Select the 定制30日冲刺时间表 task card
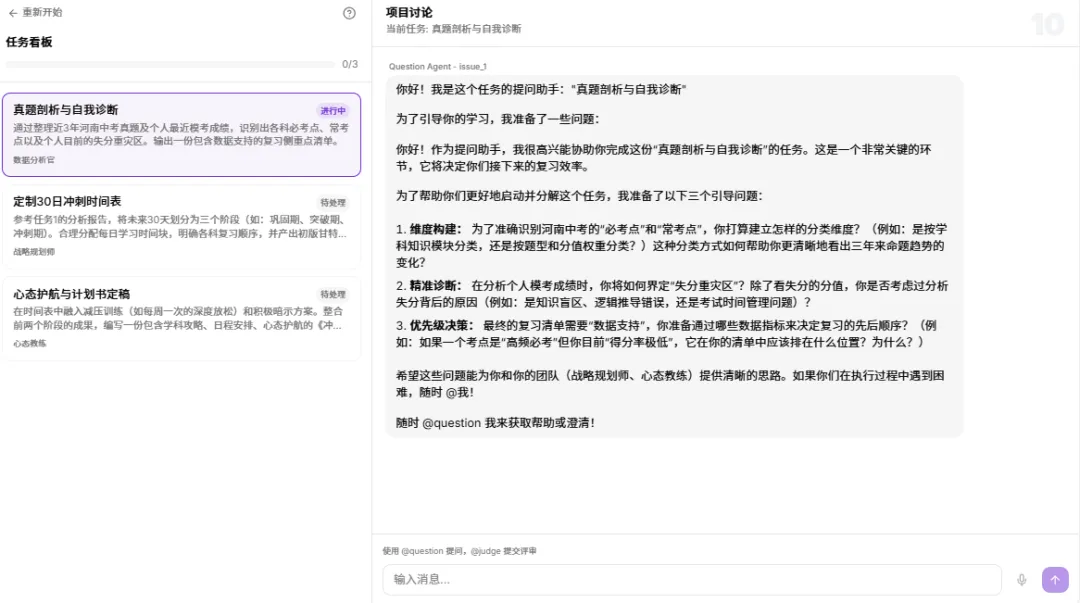Viewport: 1080px width, 603px height. 180,222
